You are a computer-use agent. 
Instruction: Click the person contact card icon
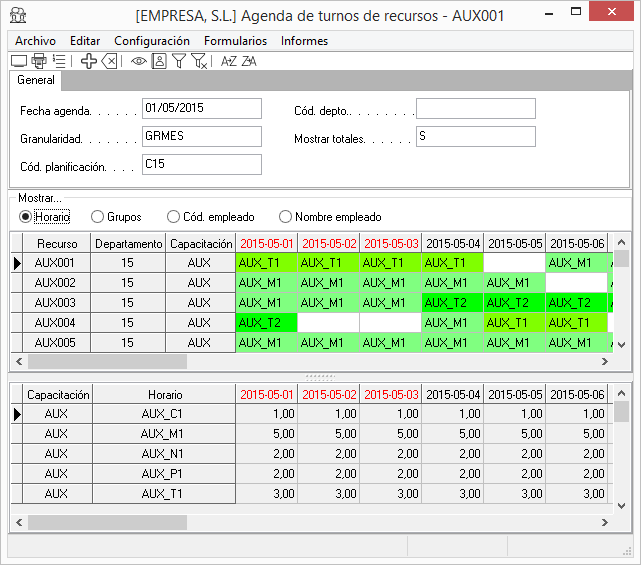pos(159,61)
